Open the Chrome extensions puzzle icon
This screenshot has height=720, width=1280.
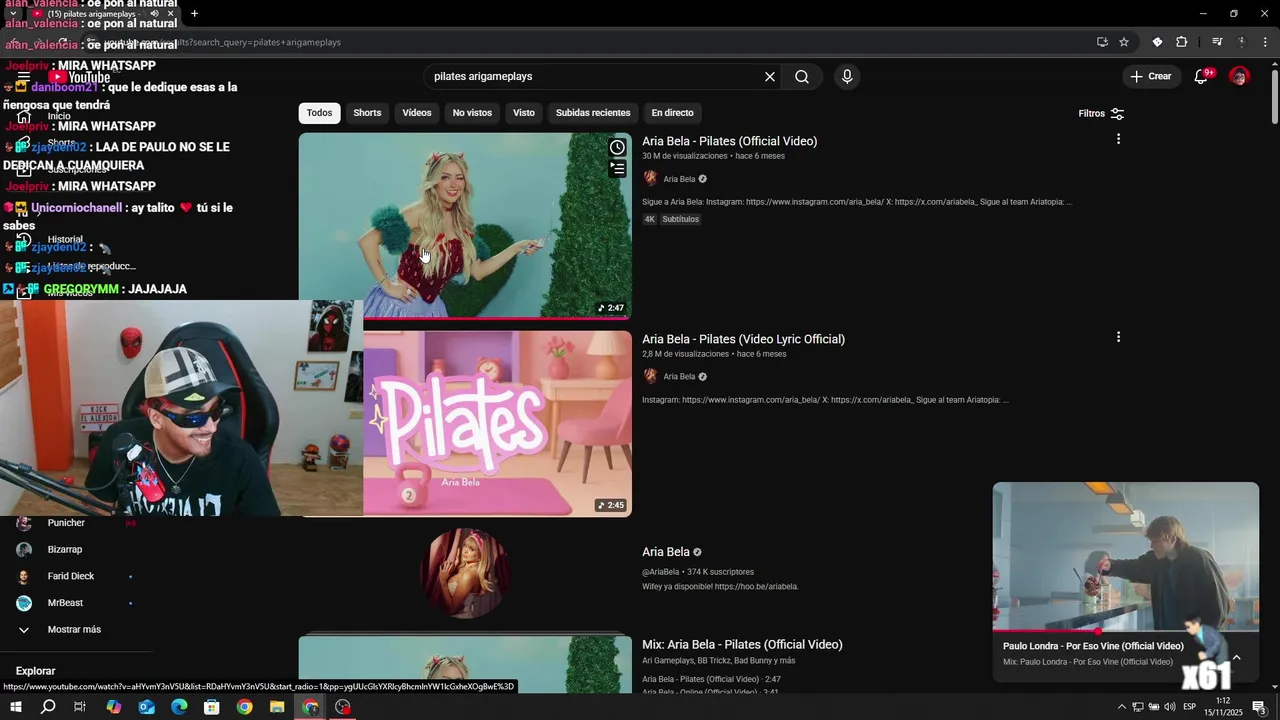1182,42
